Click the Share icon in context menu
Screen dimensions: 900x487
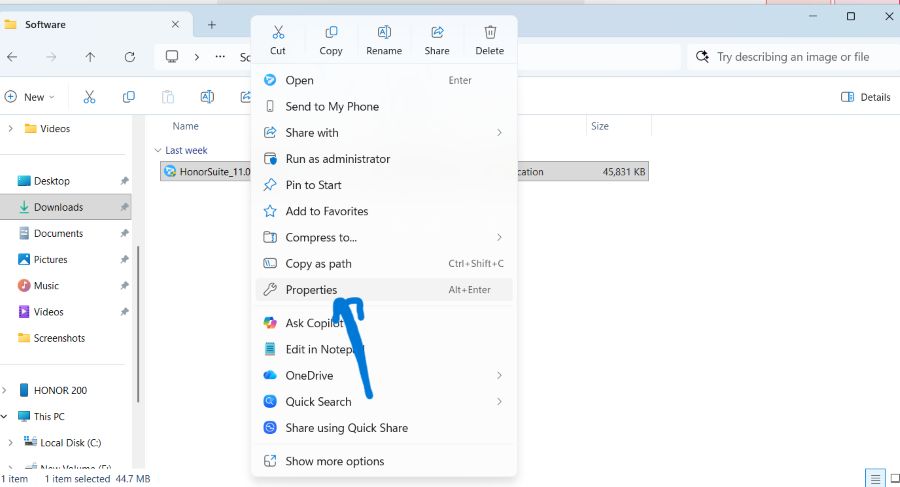[x=437, y=32]
